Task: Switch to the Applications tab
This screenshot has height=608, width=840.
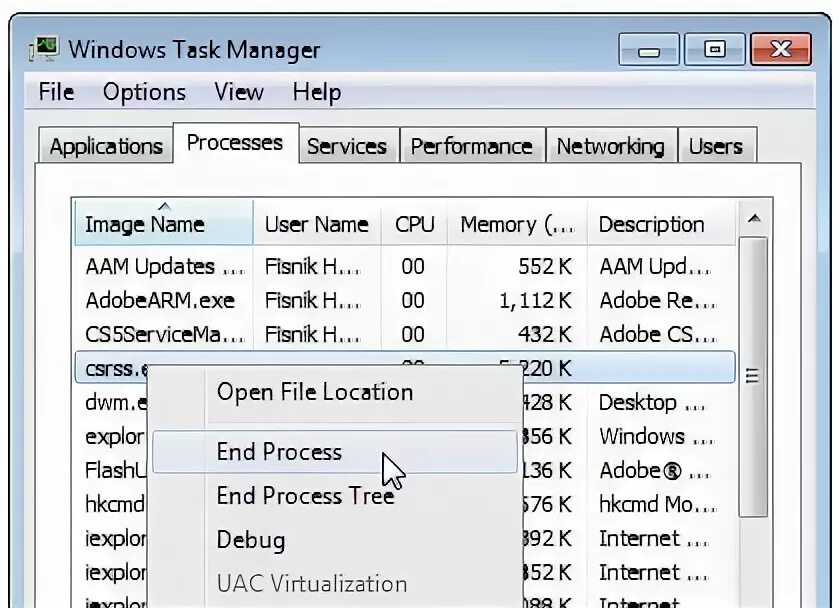Action: click(106, 146)
